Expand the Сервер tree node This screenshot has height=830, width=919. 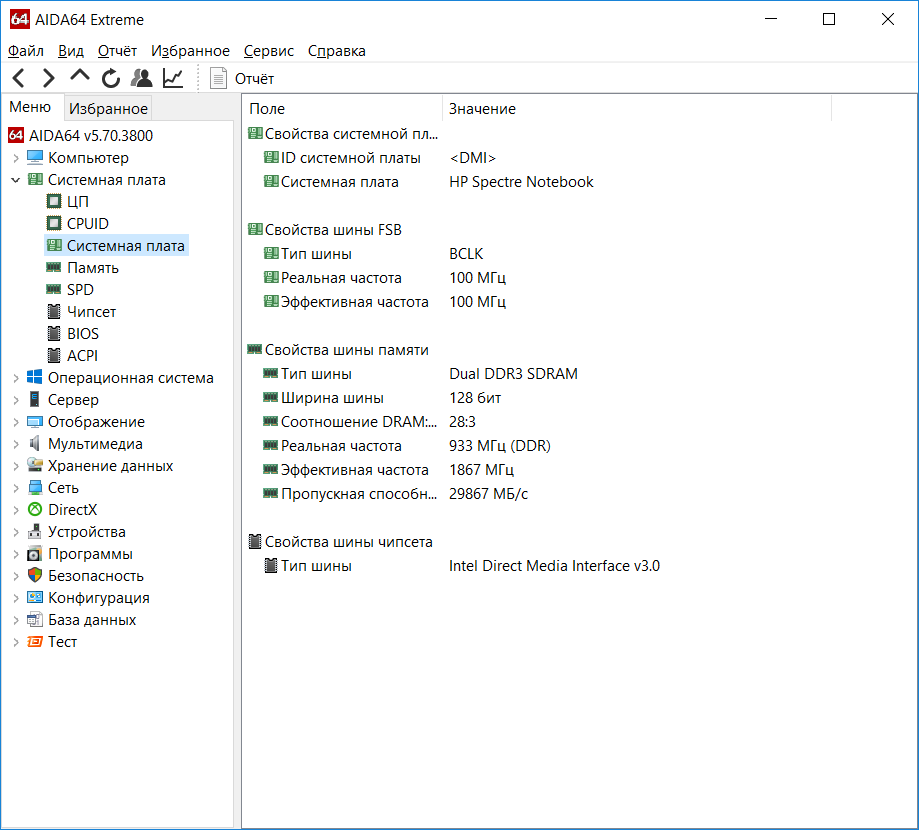(16, 400)
